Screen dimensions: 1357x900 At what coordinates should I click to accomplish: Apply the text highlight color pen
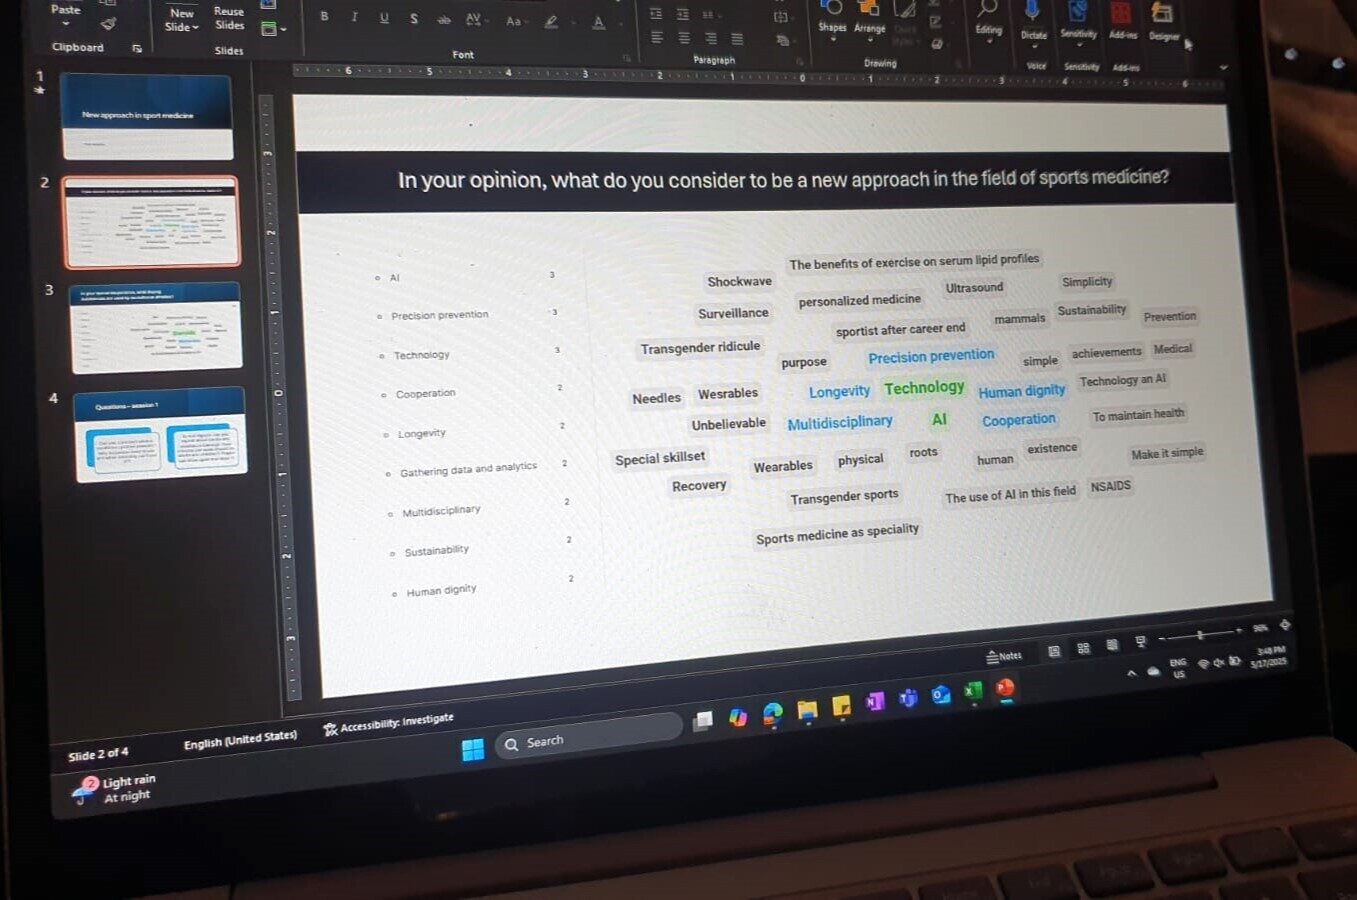click(551, 21)
